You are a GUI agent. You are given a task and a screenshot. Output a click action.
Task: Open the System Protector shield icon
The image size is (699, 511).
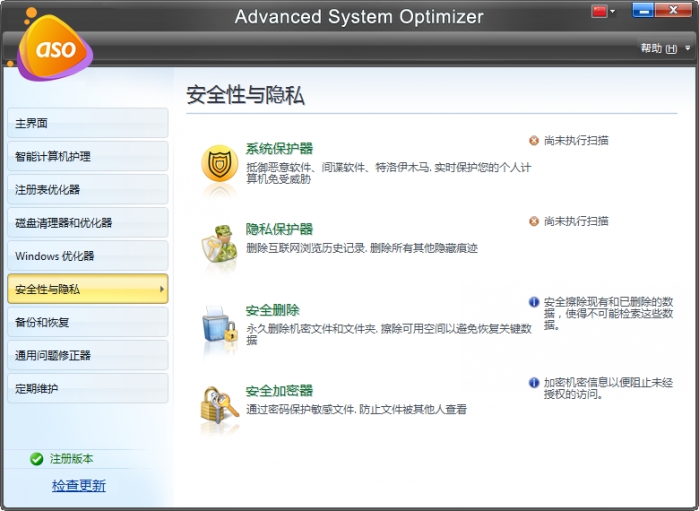point(219,164)
